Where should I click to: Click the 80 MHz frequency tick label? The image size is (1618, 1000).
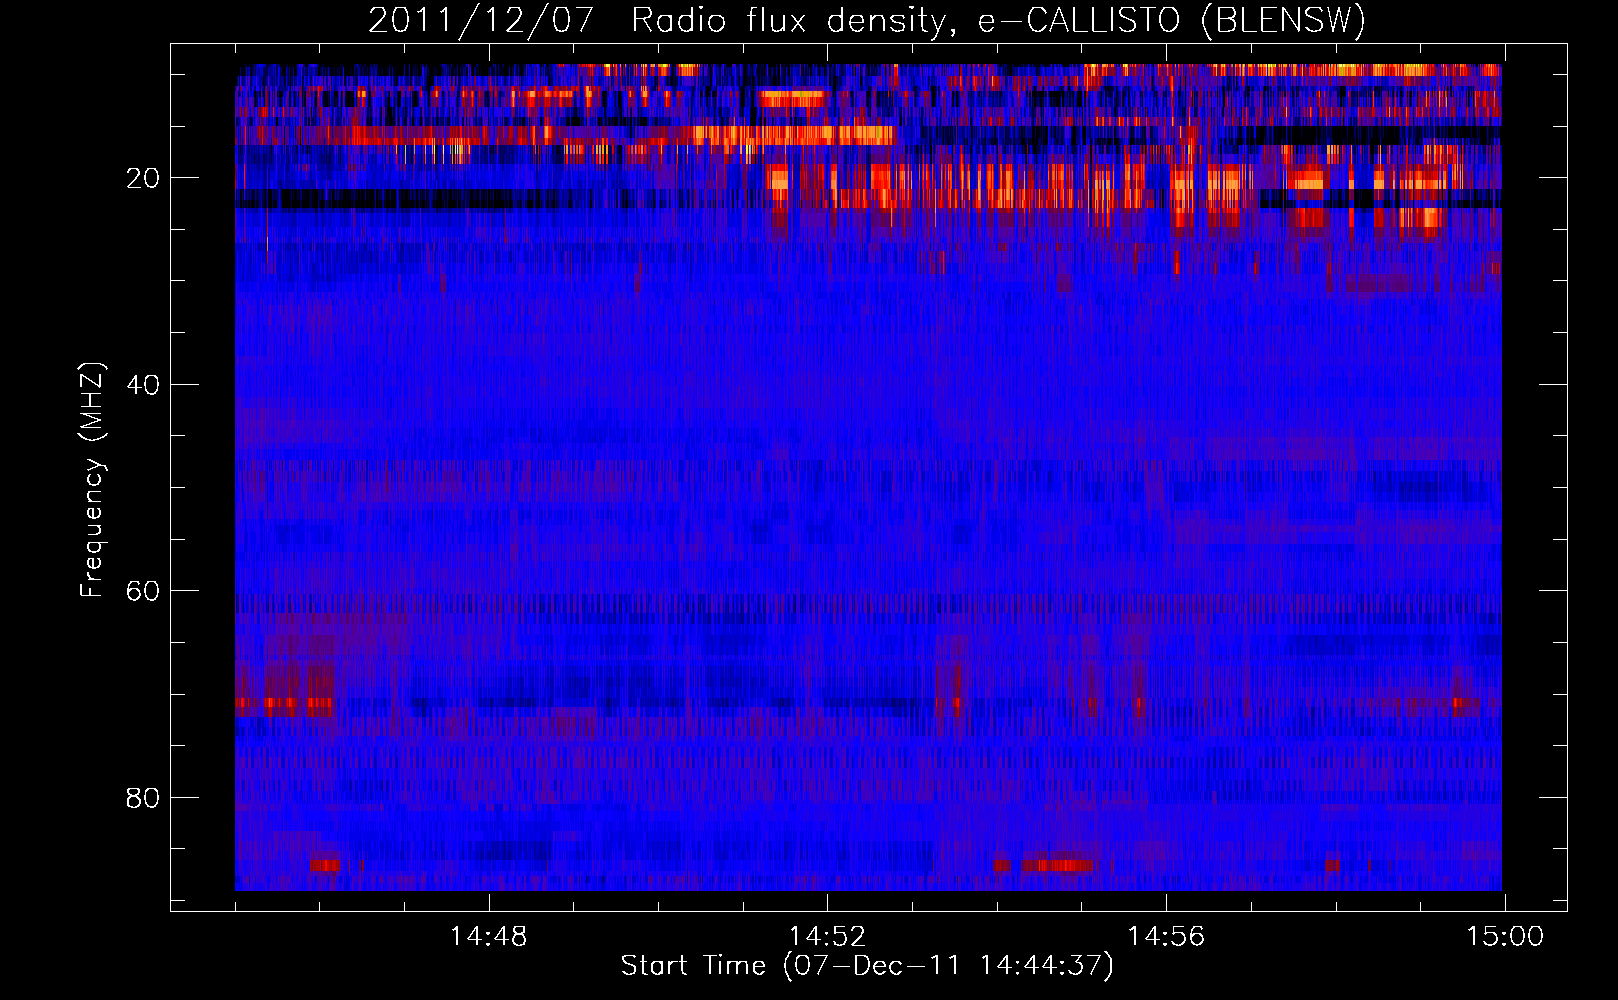(x=143, y=798)
